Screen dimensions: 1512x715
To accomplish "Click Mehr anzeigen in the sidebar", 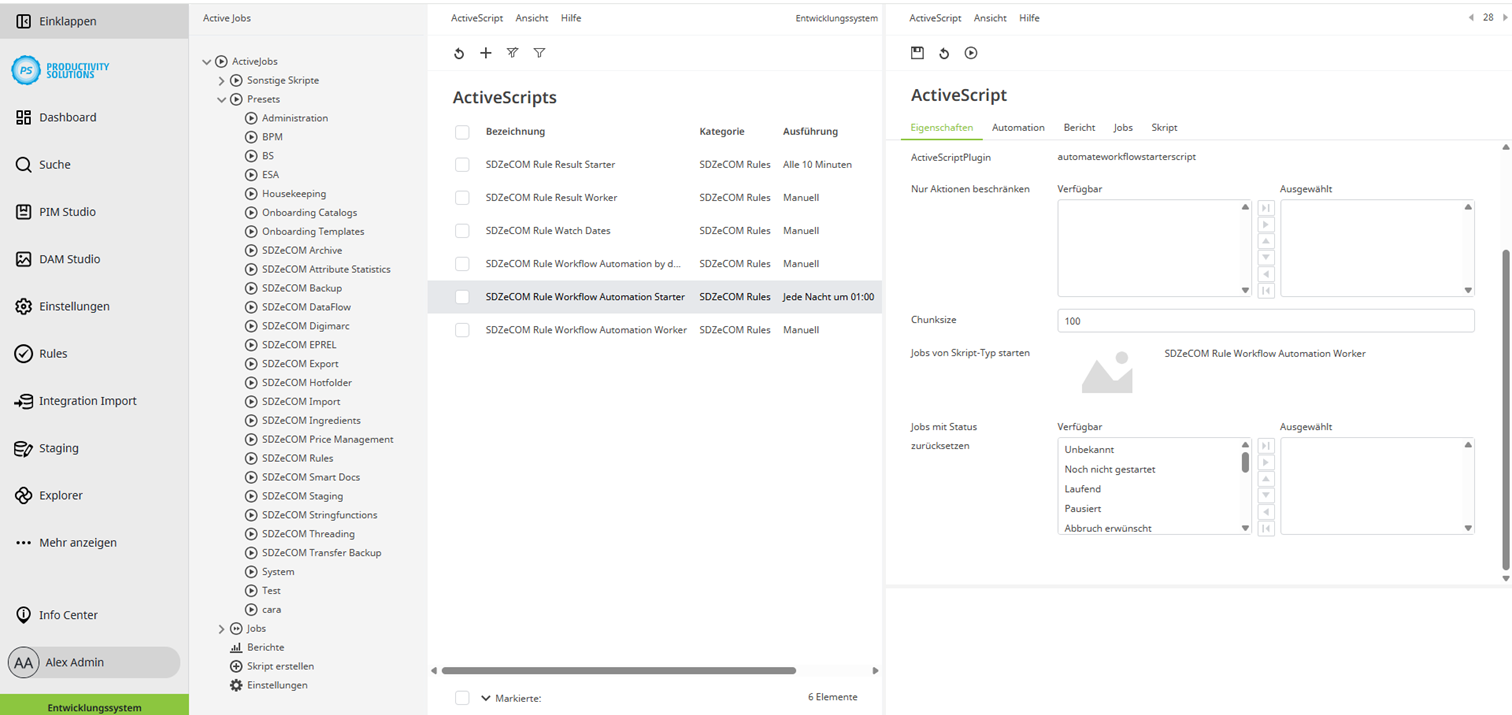I will tap(77, 542).
